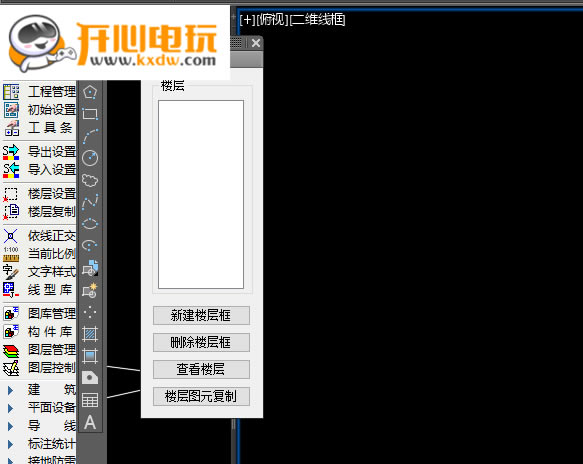
Task: Open the hatch fill tool
Action: tap(90, 334)
